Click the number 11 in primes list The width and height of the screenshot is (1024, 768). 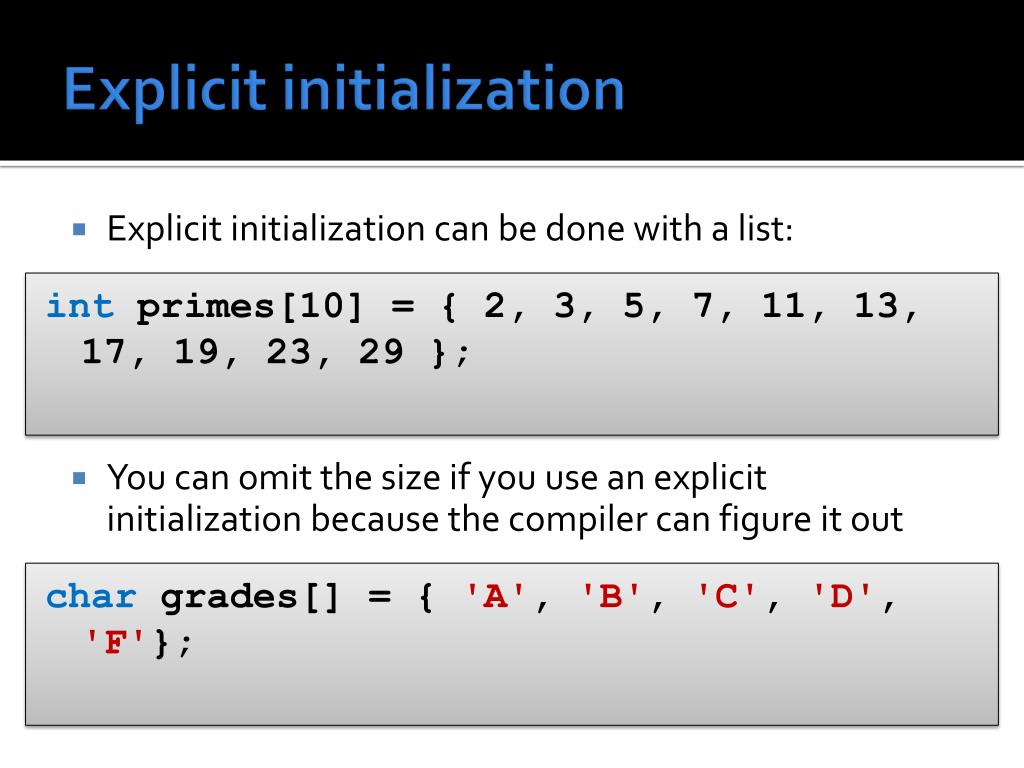(783, 306)
